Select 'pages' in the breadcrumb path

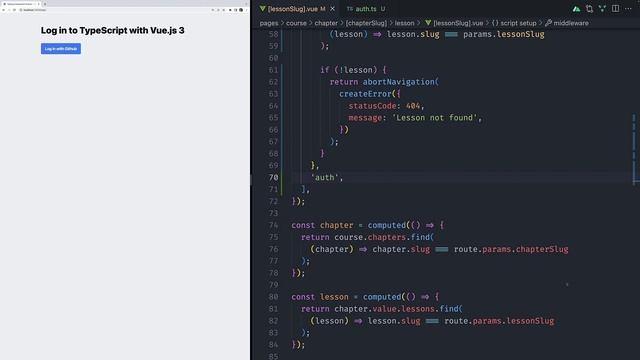coord(269,23)
